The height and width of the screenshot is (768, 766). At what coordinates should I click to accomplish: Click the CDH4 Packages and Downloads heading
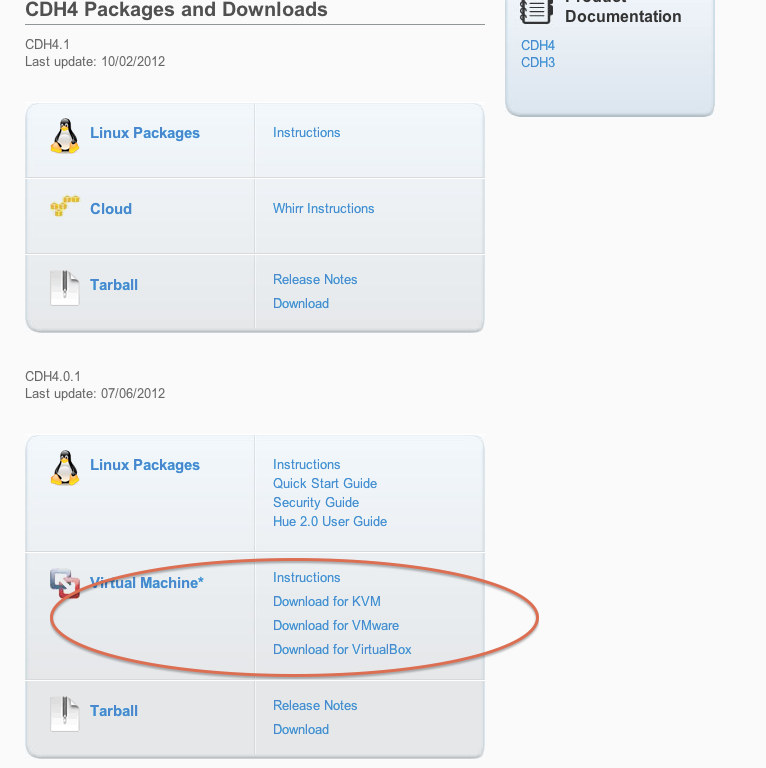[176, 10]
